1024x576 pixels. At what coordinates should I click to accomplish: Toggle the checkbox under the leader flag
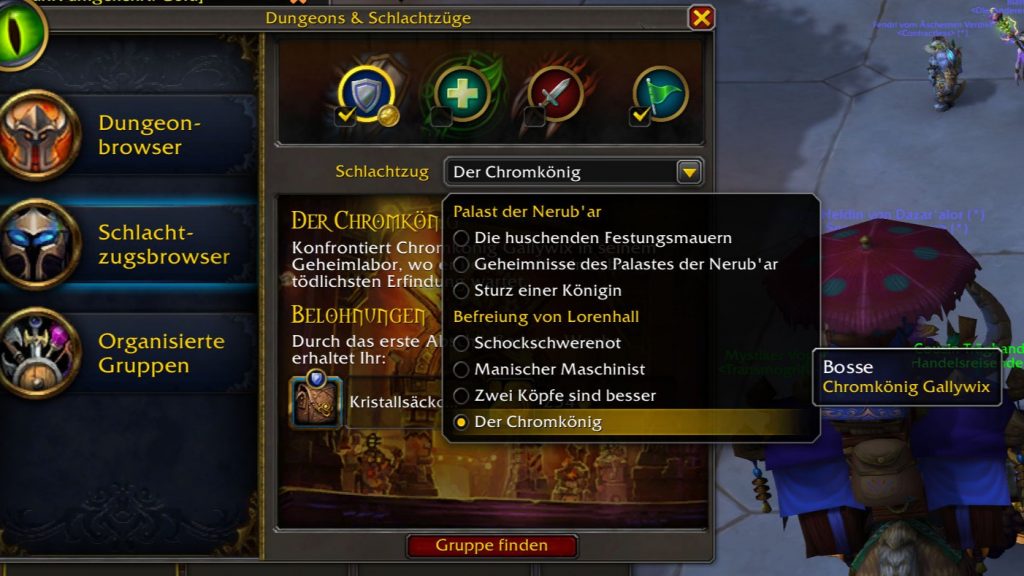pos(640,117)
